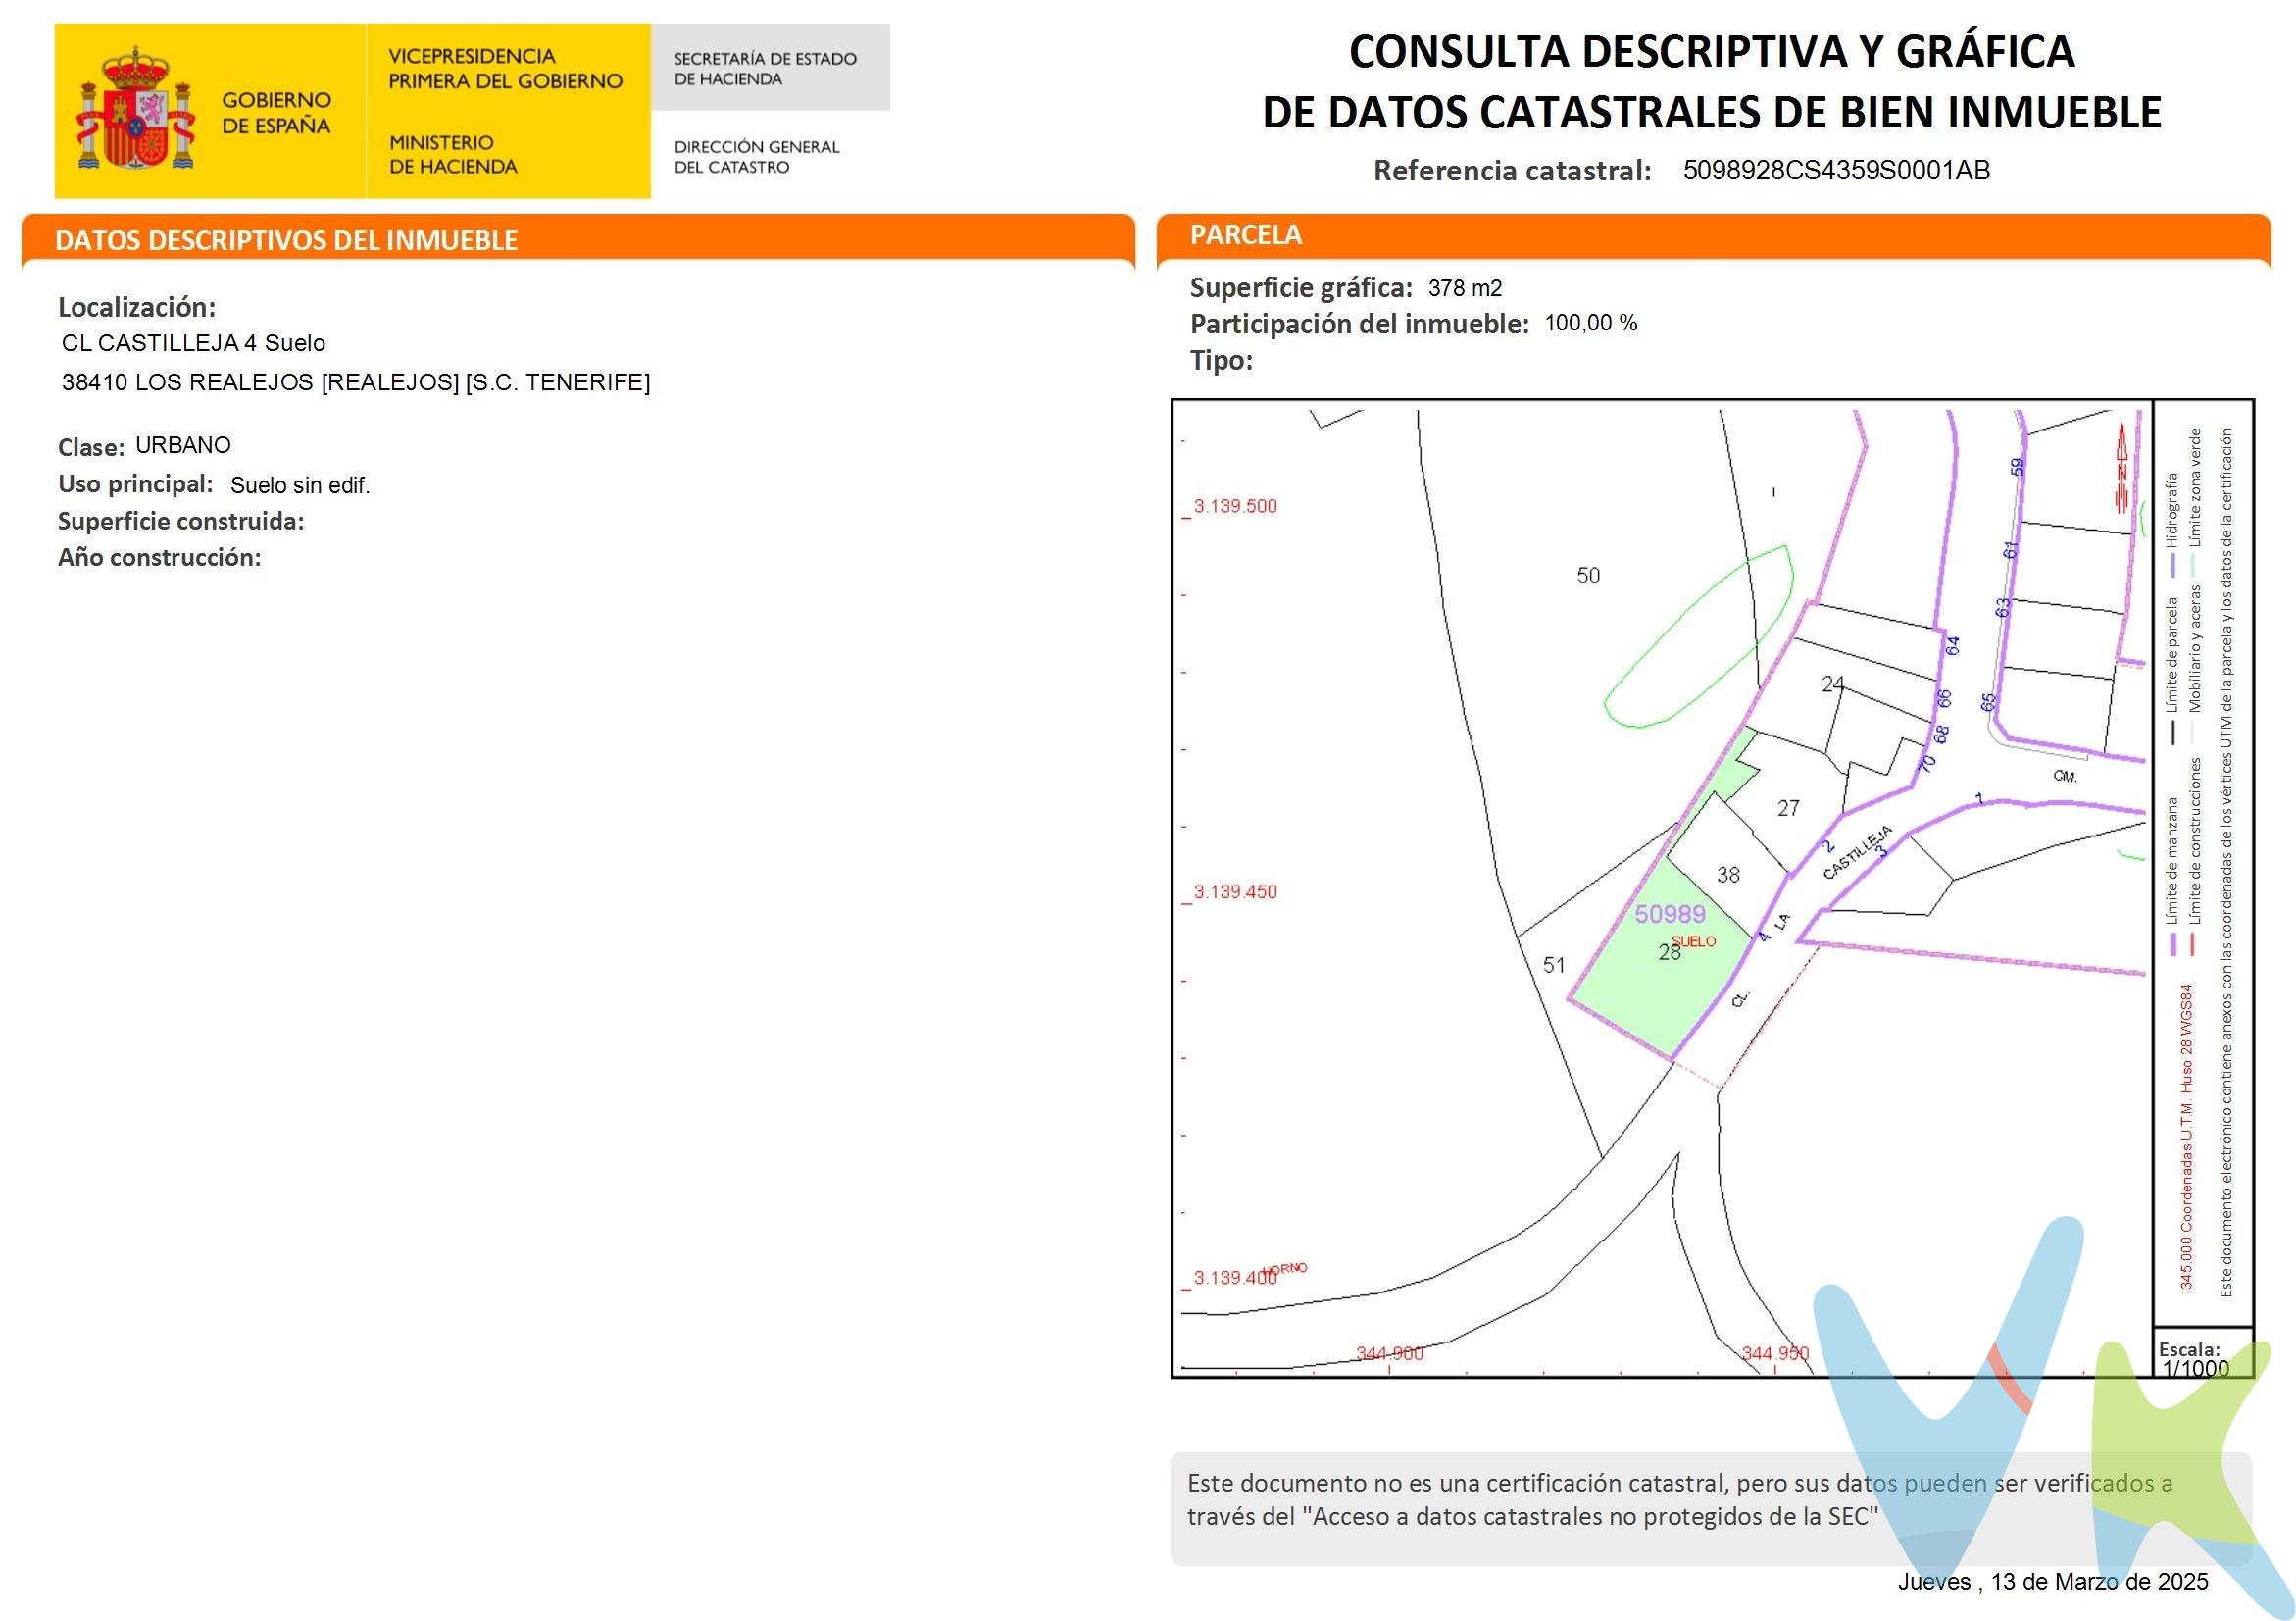This screenshot has height=1621, width=2296.
Task: Expand the PARCELA section header
Action: coord(1245,235)
